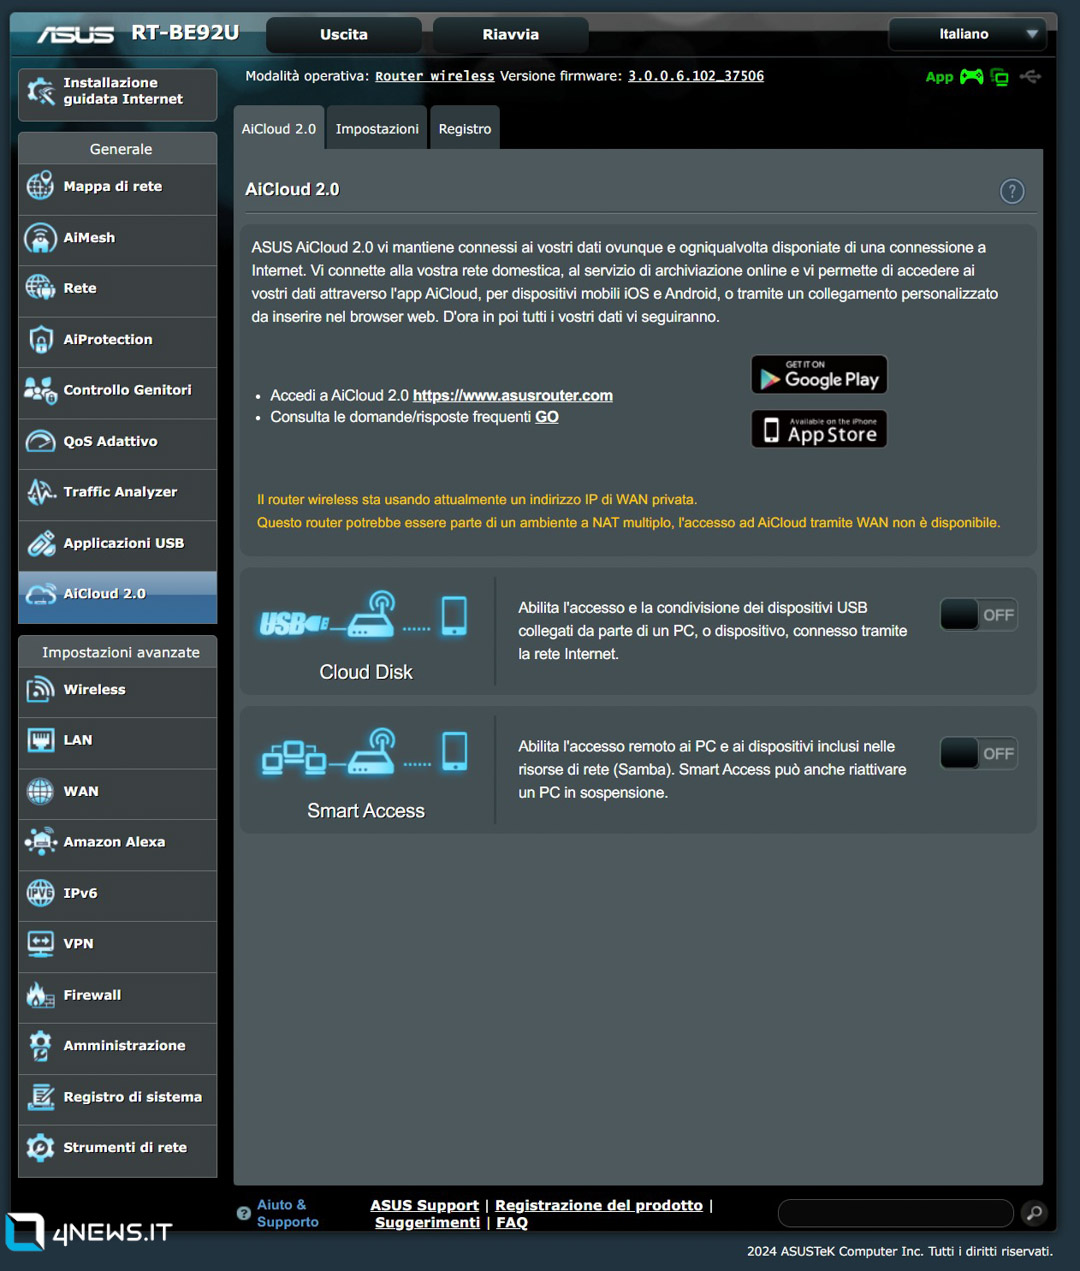
Task: Open the App Store badge
Action: 819,429
